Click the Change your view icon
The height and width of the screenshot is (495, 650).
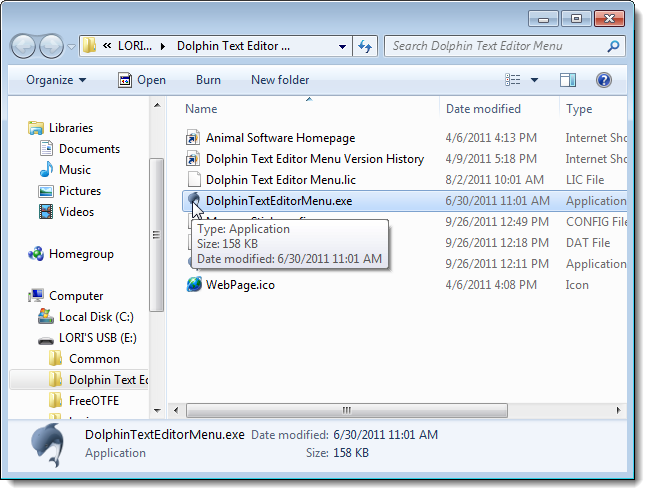pos(512,80)
